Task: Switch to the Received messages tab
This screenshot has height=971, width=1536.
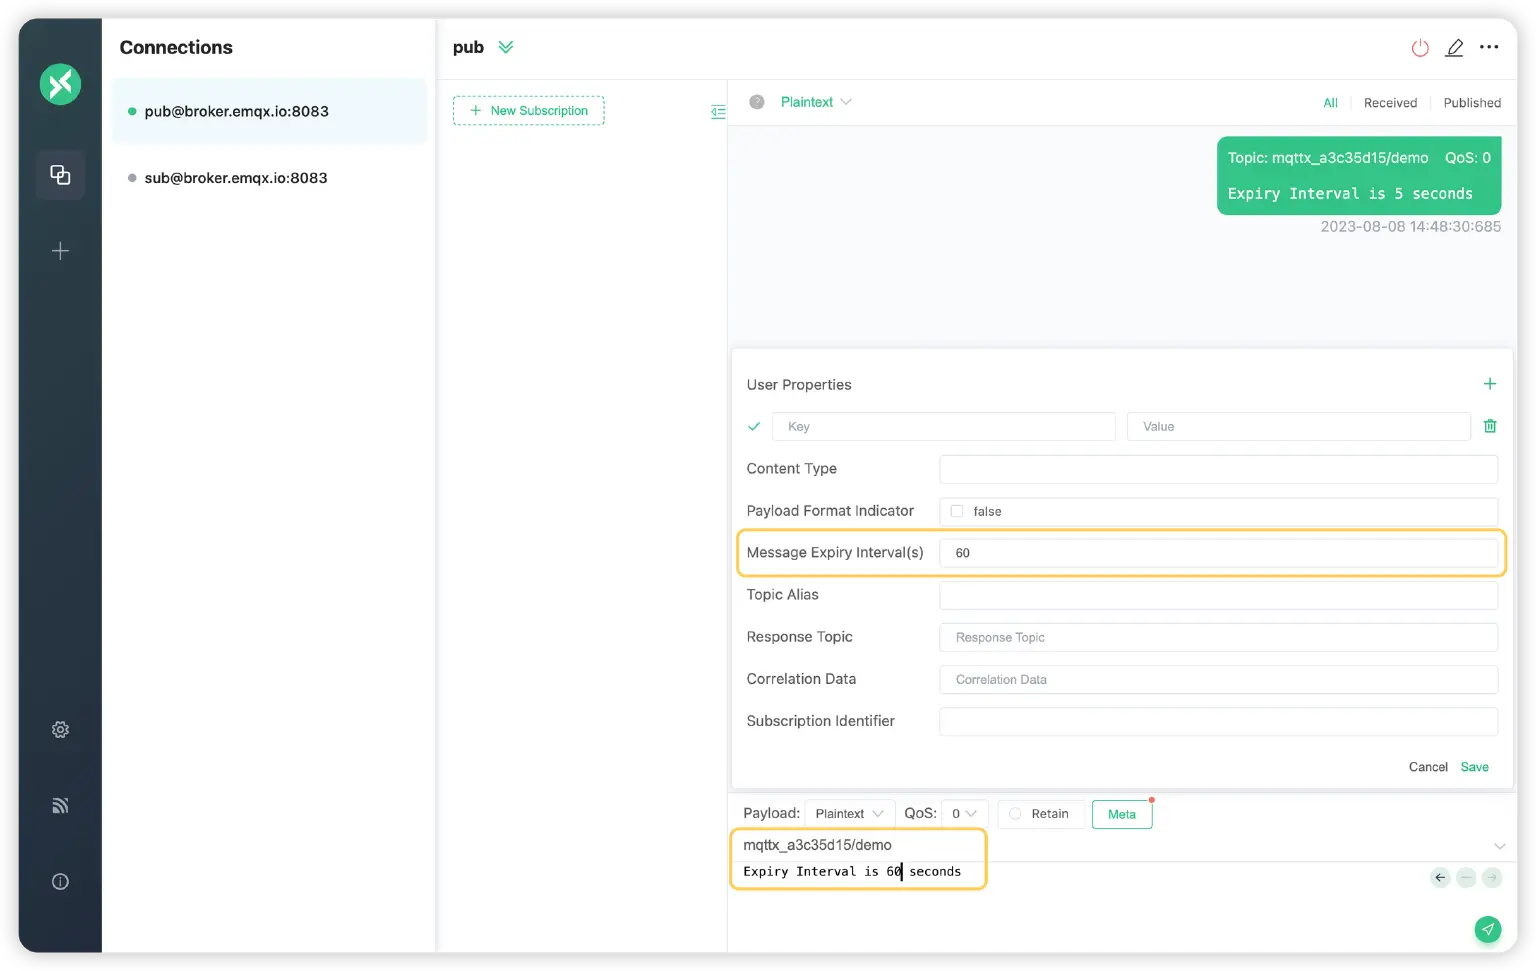Action: click(1390, 103)
